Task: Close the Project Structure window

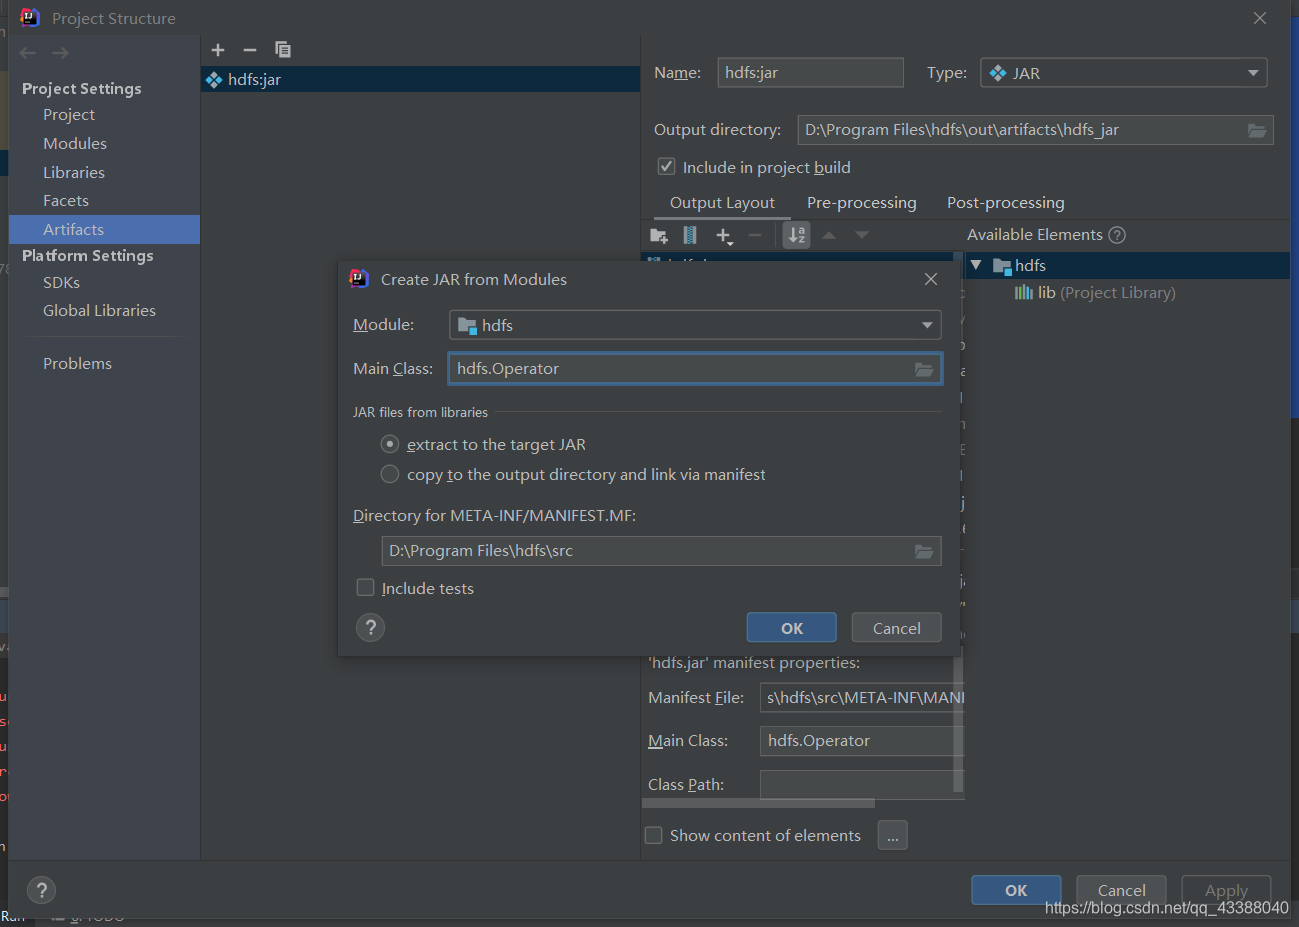Action: tap(1260, 18)
